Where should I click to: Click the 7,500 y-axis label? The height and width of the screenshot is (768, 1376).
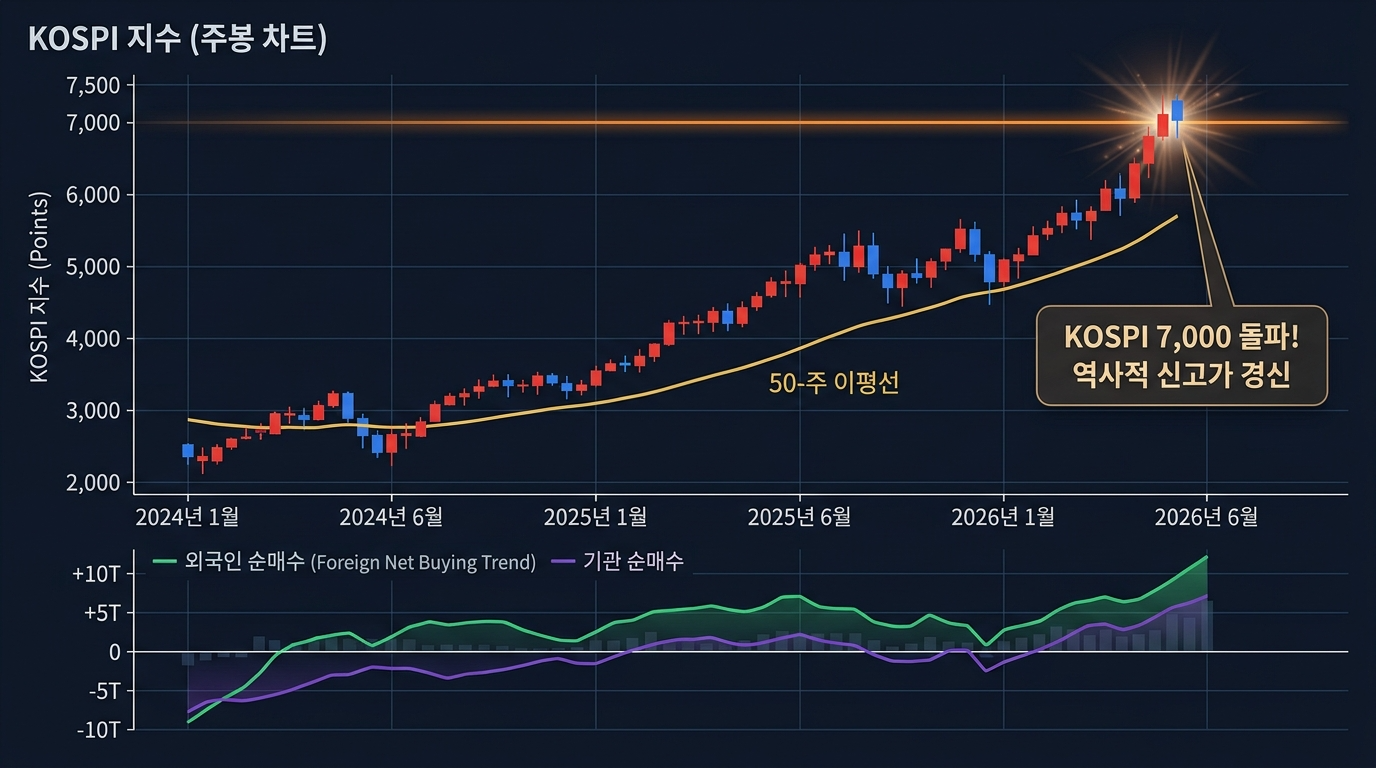92,86
